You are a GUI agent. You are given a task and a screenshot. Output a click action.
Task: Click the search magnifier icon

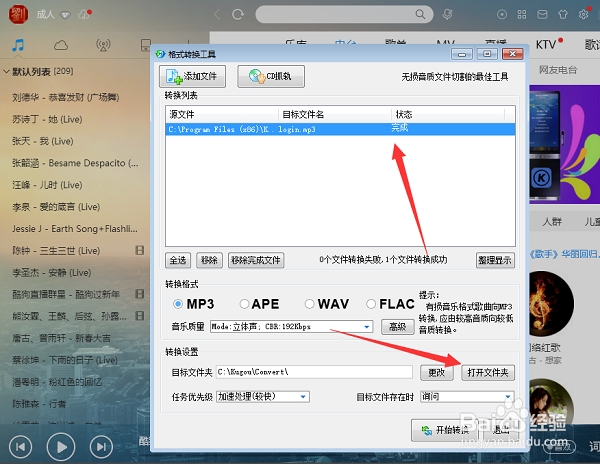coord(420,15)
